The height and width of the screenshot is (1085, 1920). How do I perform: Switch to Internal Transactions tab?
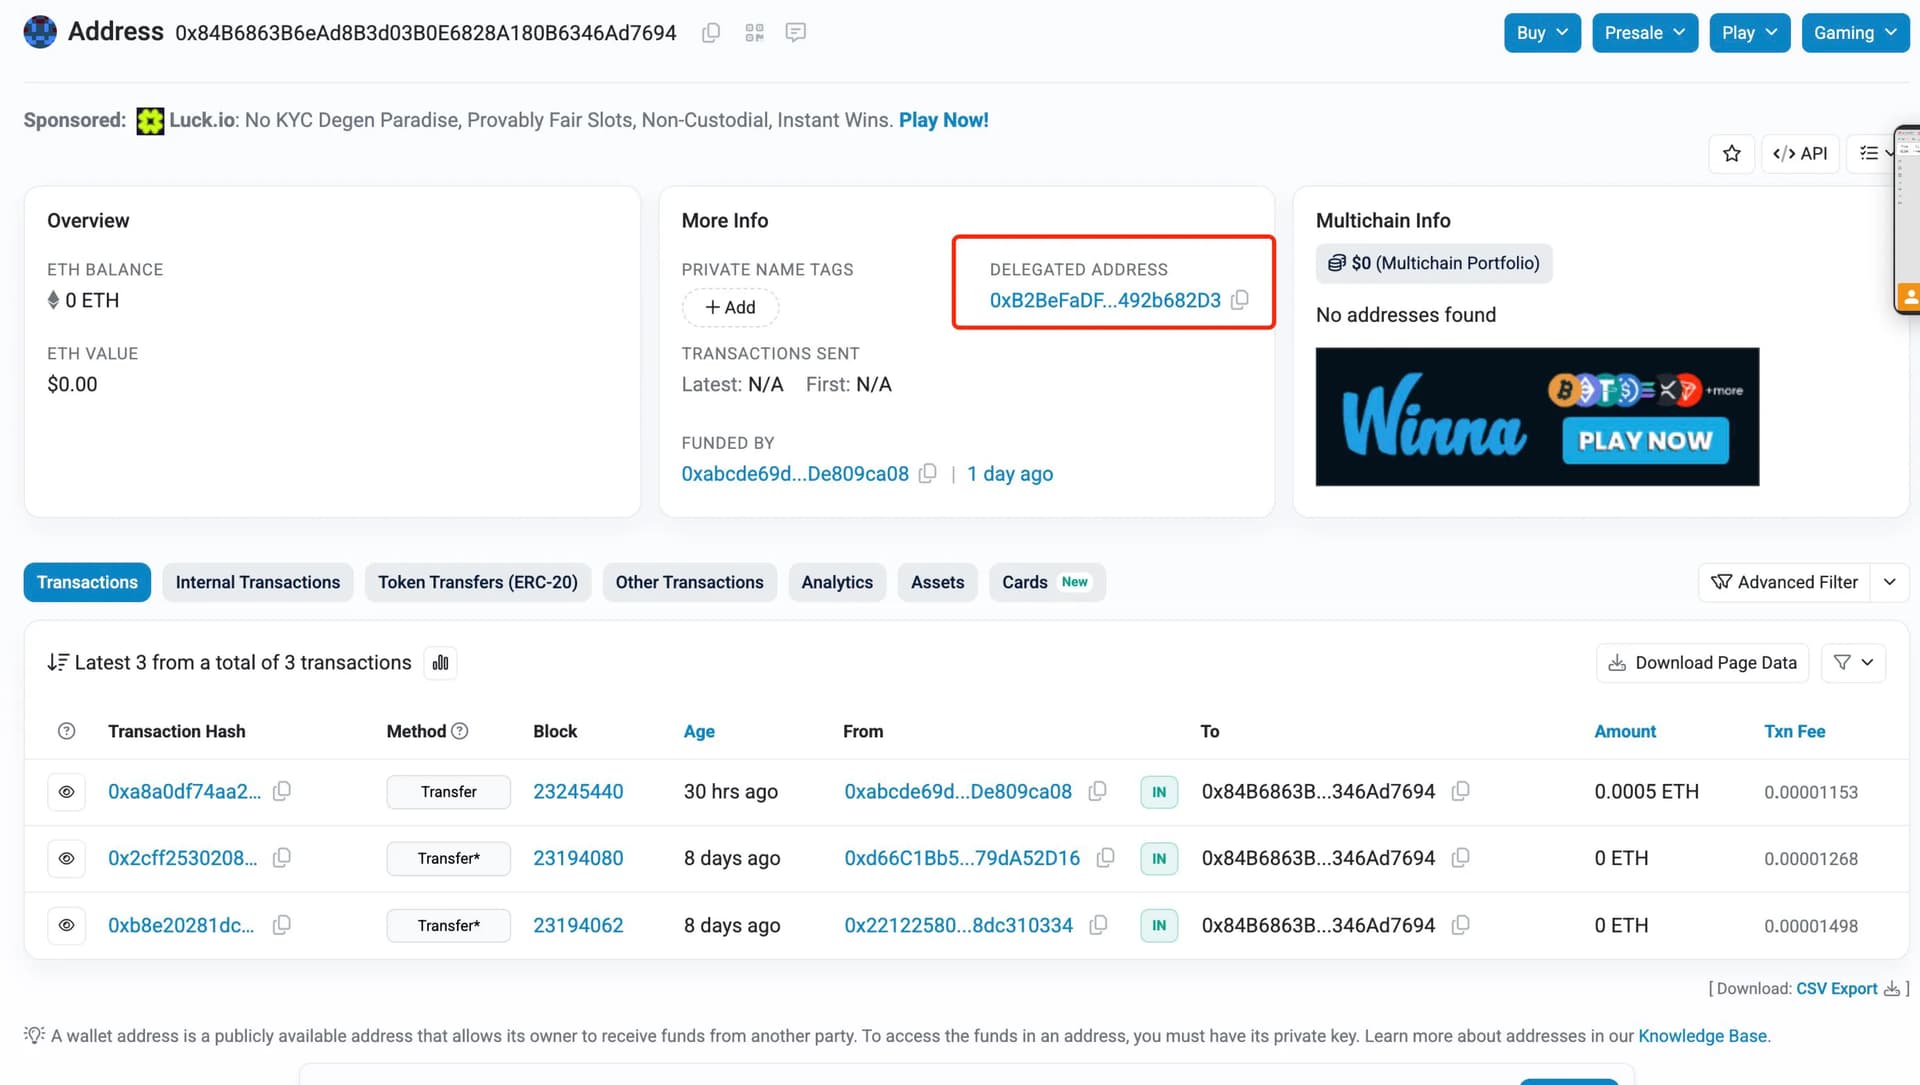coord(258,582)
